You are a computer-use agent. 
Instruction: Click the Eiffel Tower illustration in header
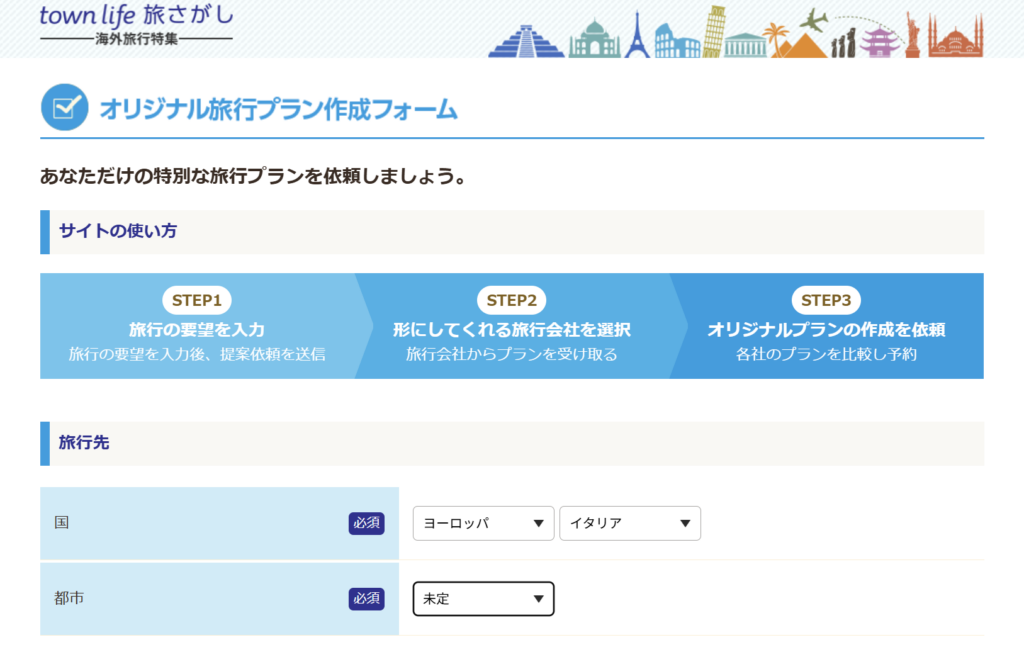pyautogui.click(x=637, y=35)
